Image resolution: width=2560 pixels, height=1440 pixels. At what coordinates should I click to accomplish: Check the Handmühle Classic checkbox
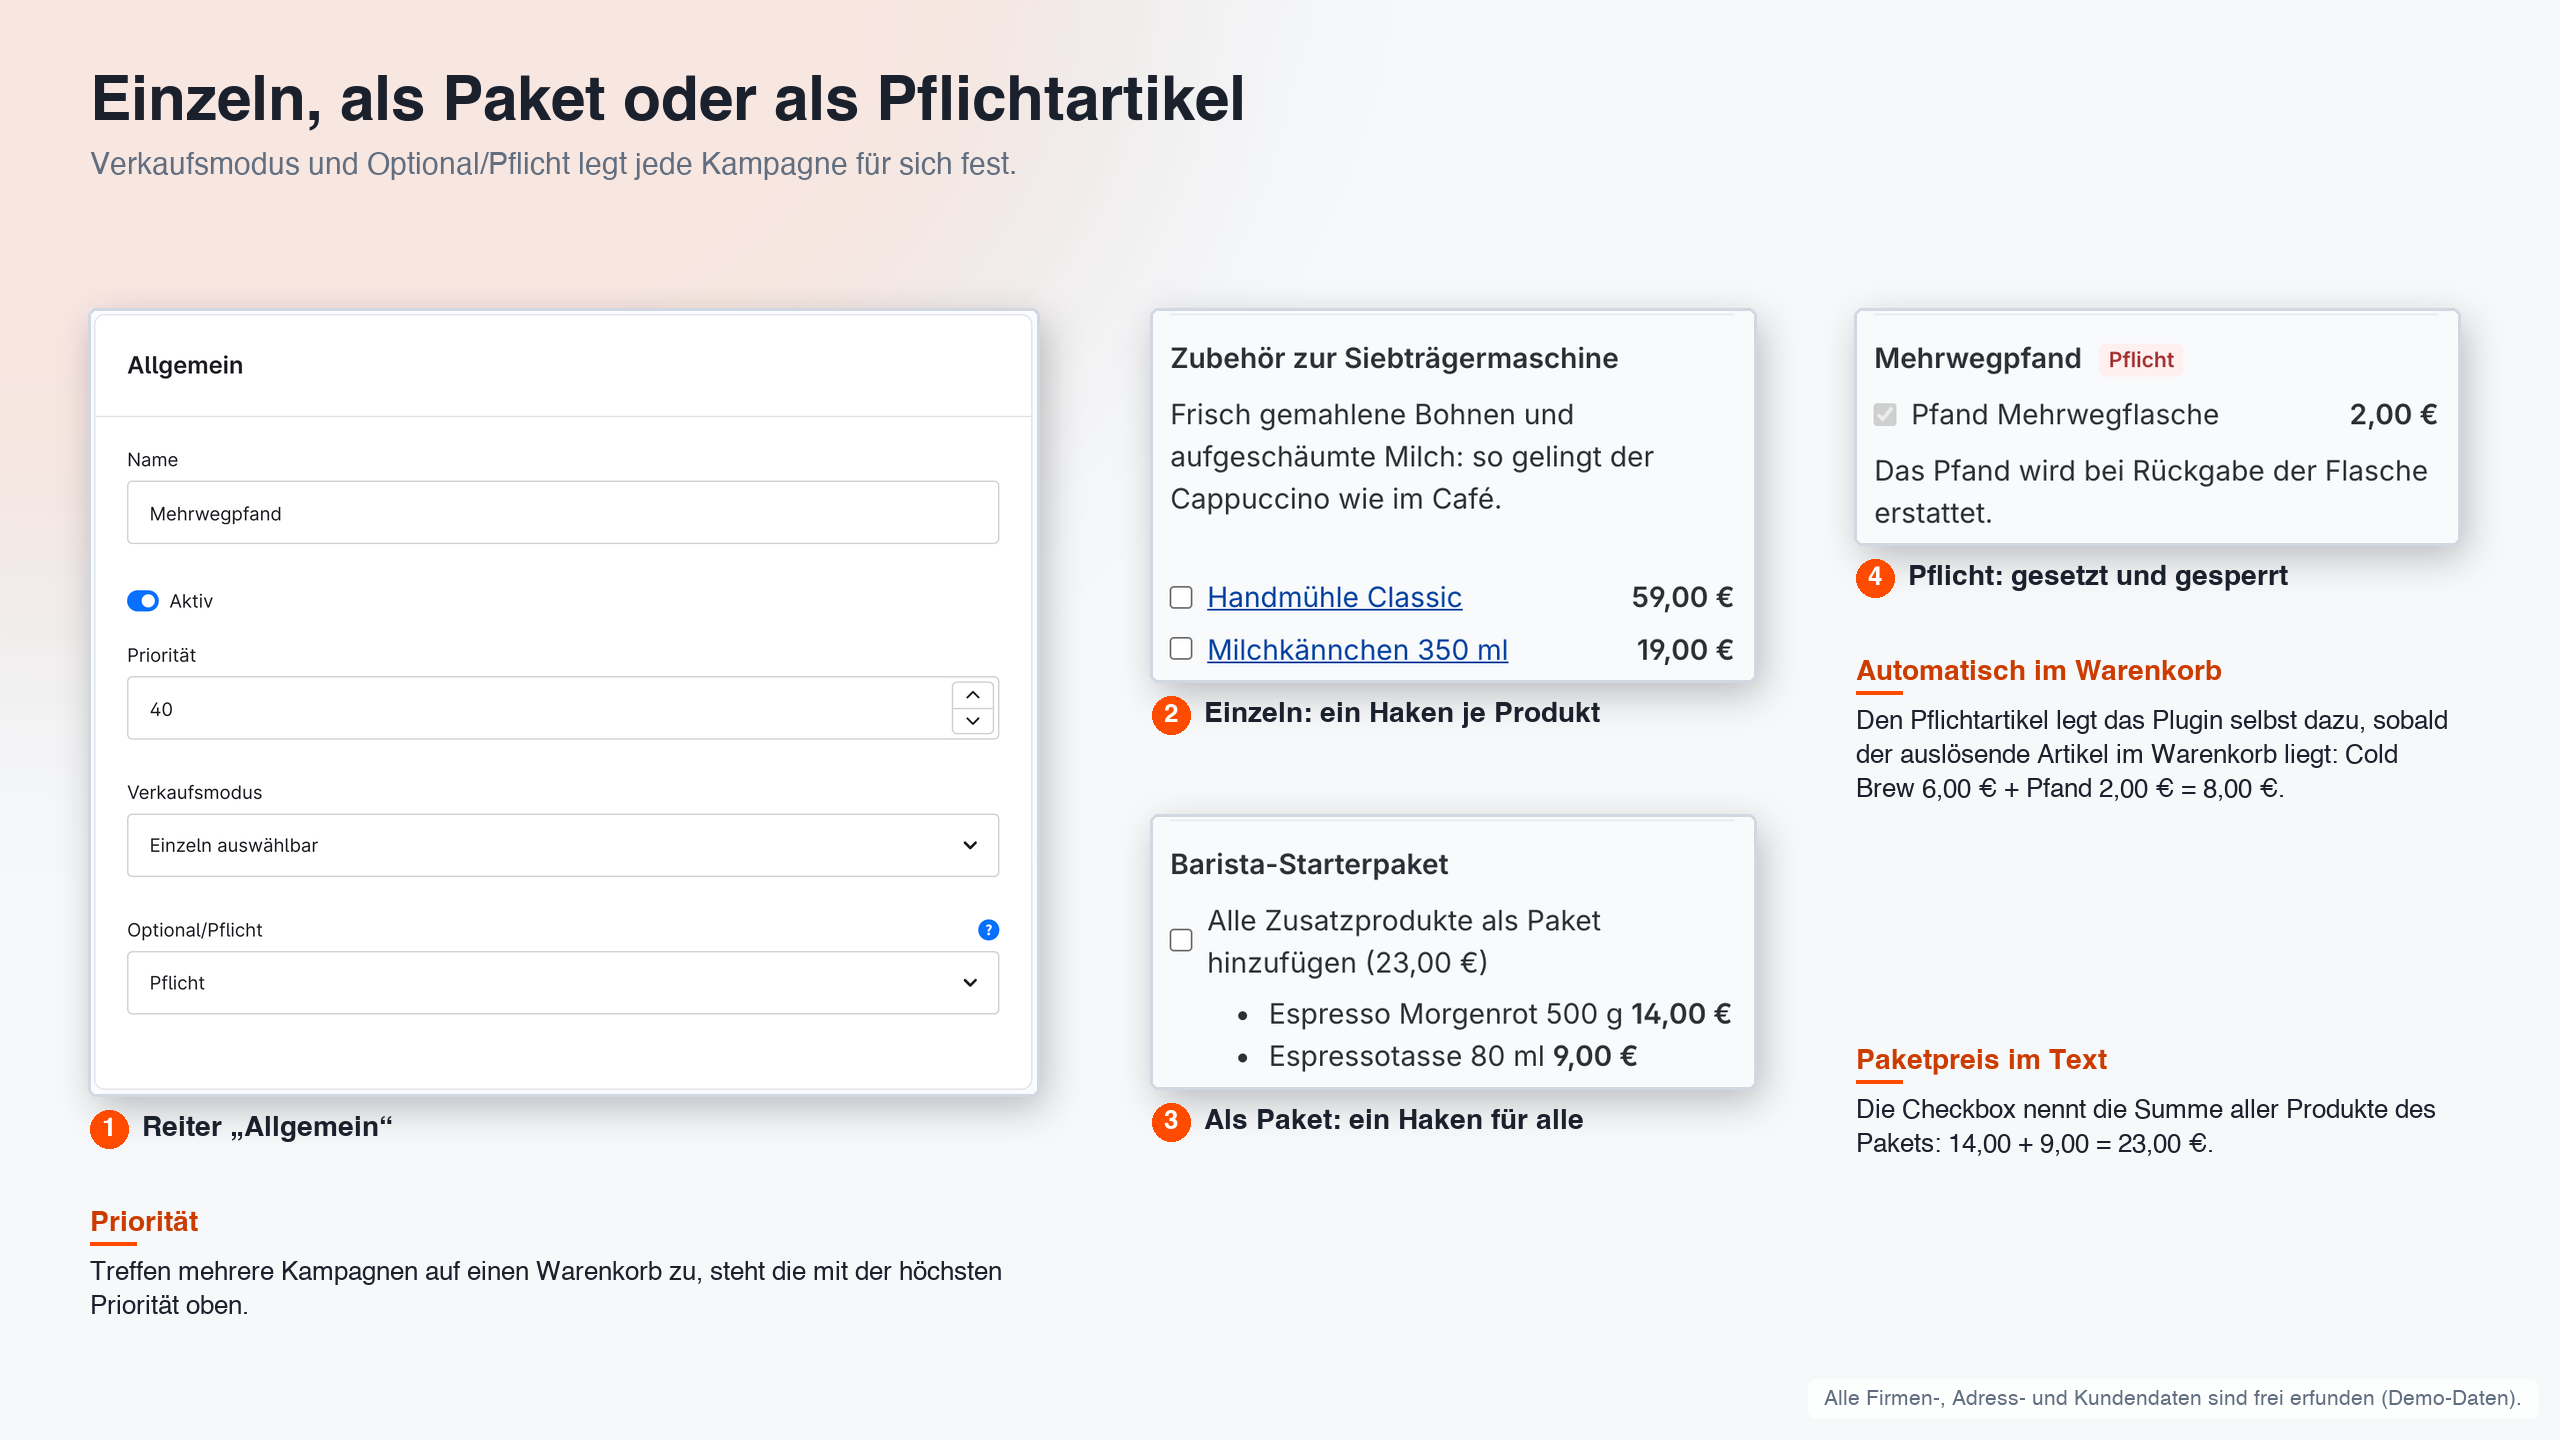click(x=1181, y=598)
